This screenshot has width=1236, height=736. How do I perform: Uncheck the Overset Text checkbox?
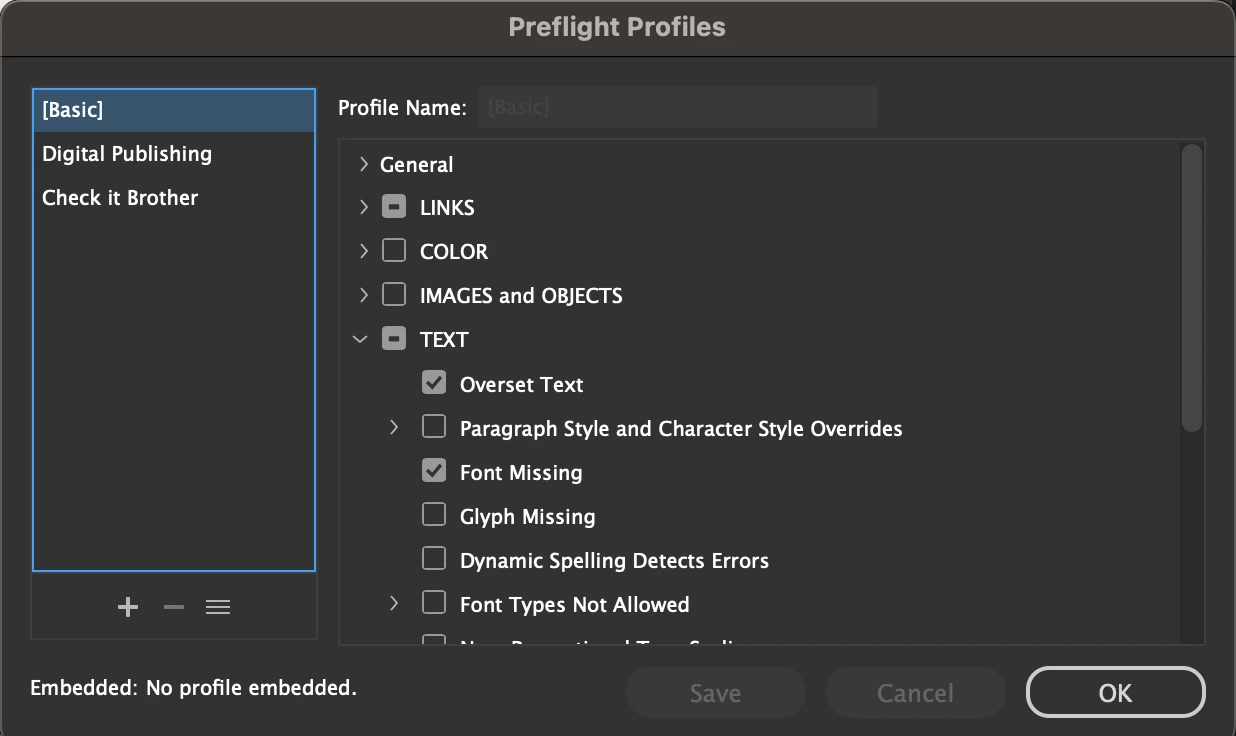pyautogui.click(x=434, y=383)
